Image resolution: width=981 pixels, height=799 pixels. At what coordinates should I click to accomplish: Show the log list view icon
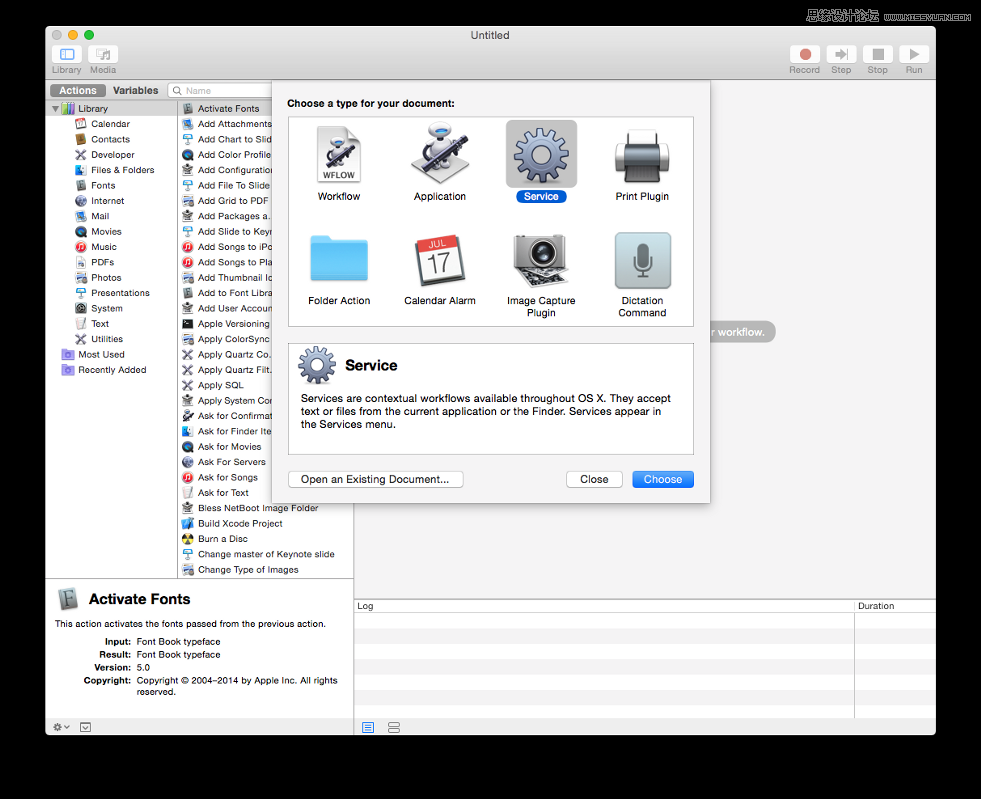[368, 727]
